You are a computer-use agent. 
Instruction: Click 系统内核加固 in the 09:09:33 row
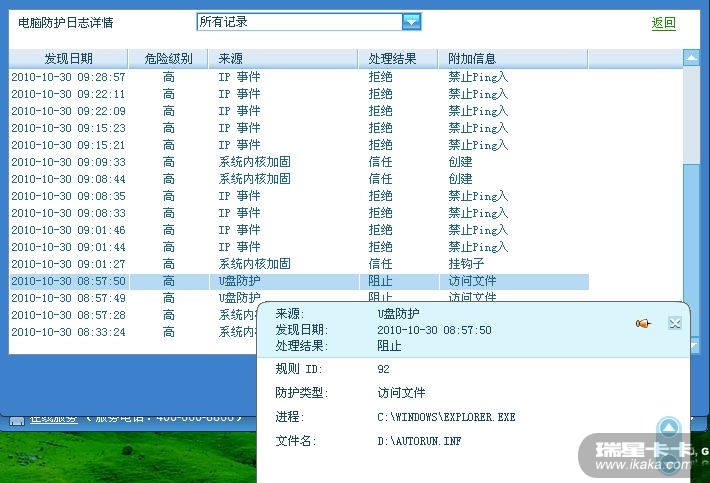pos(254,162)
